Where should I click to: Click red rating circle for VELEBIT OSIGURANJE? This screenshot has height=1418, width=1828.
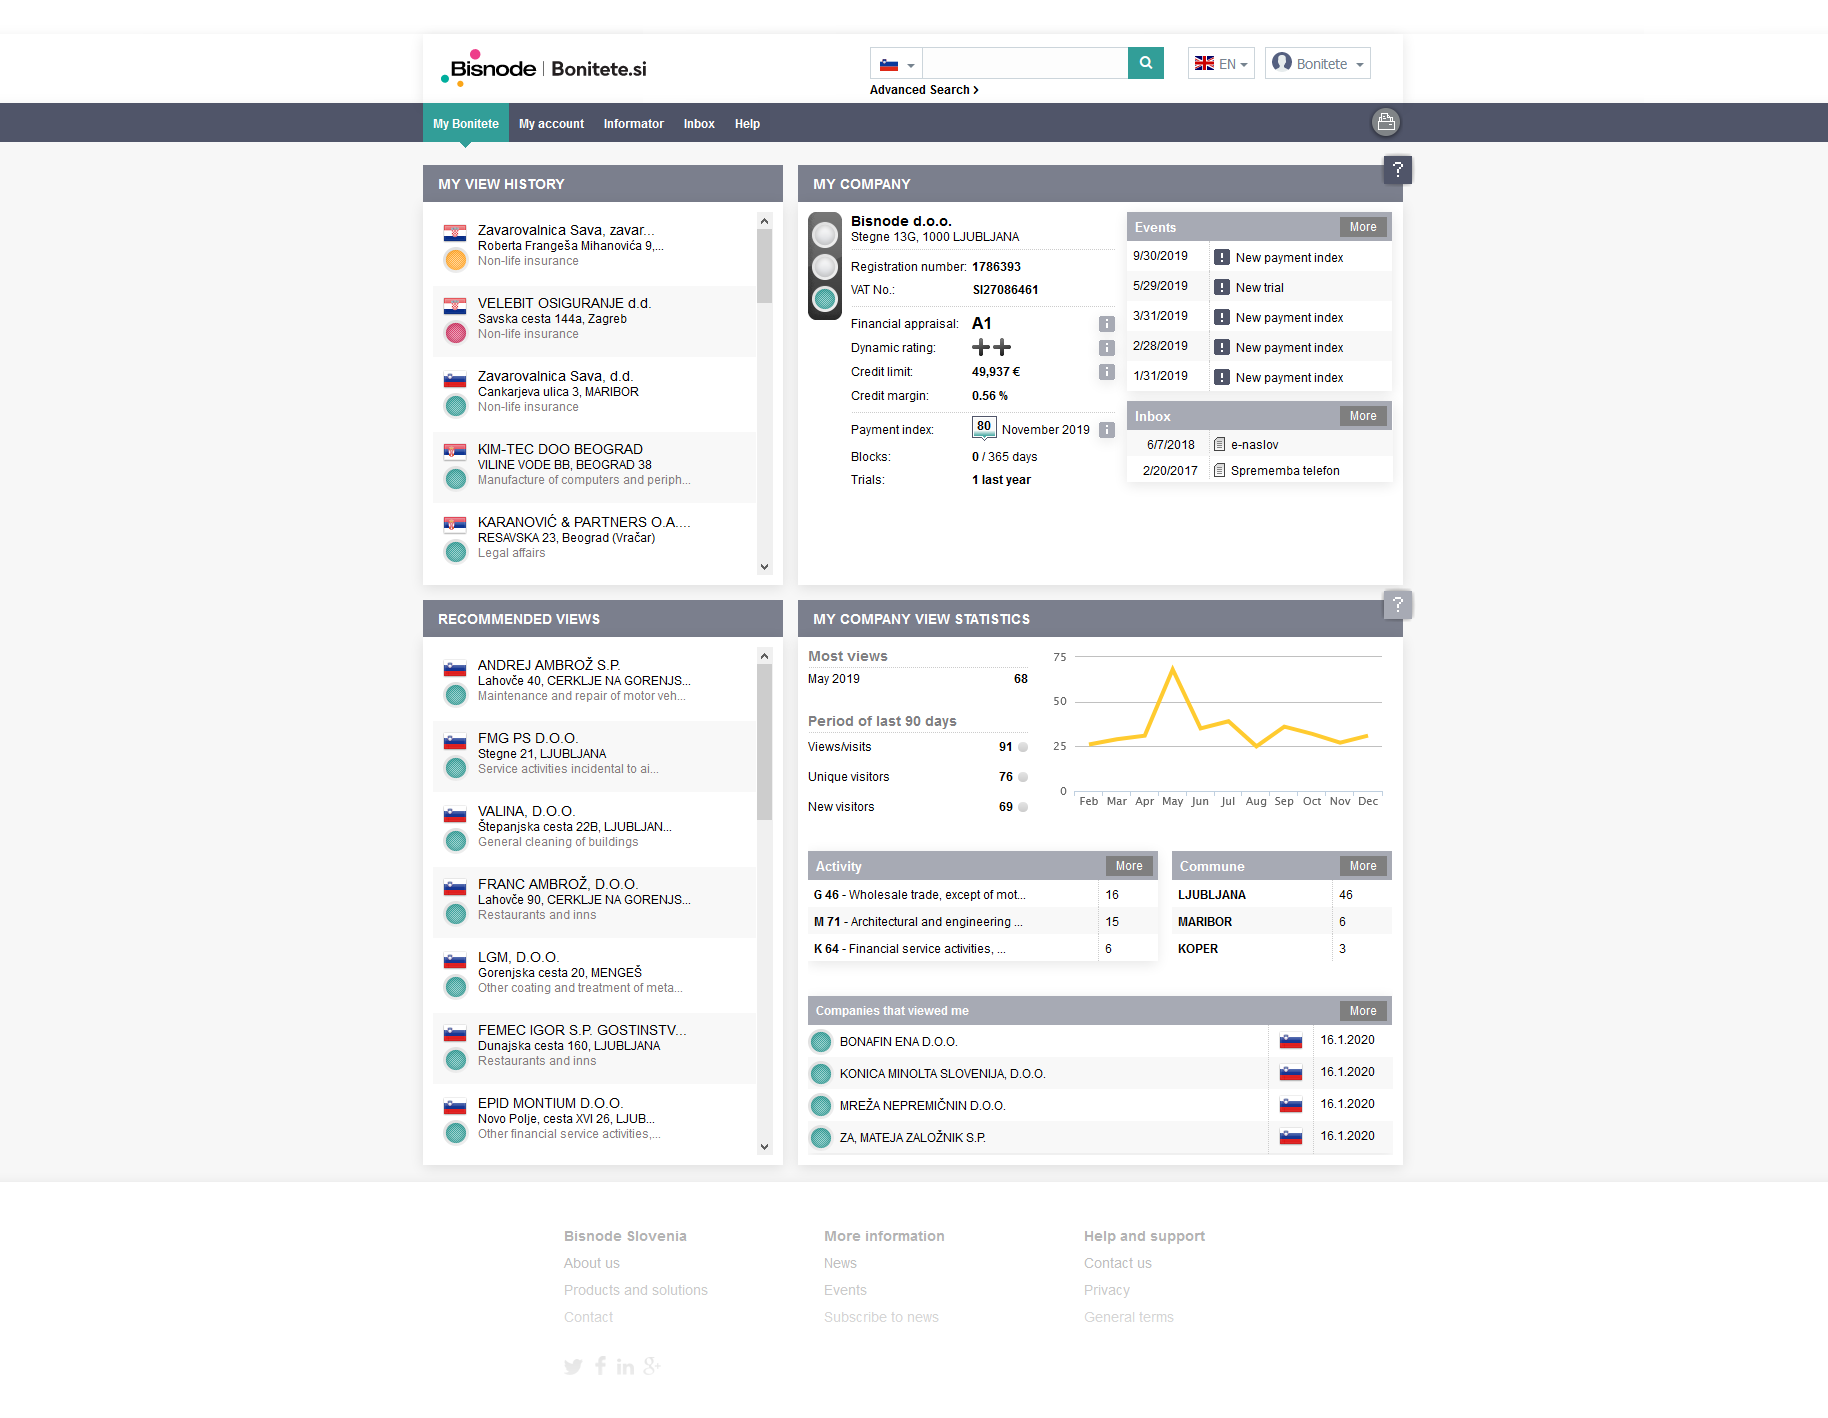click(455, 333)
